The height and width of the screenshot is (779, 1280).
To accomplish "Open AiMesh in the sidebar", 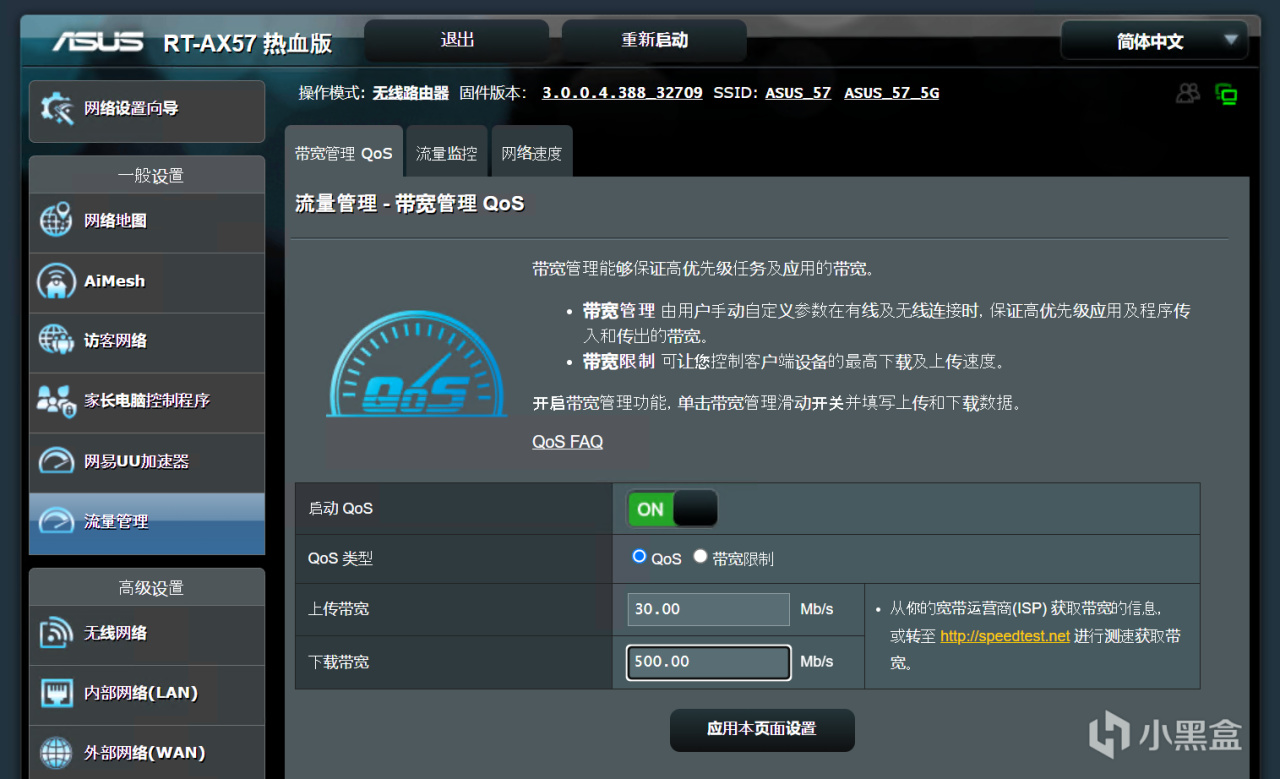I will [147, 282].
